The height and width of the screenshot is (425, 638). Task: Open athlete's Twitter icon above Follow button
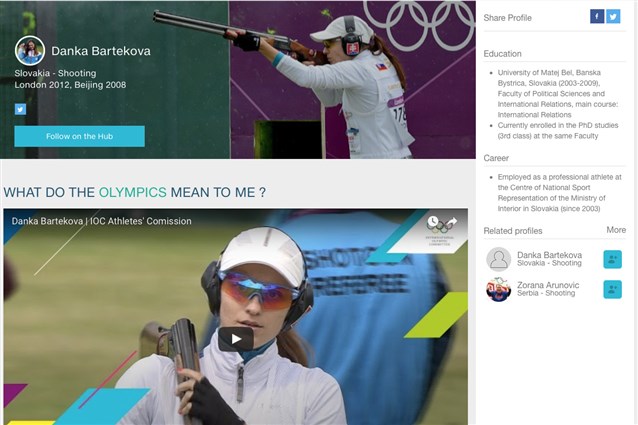click(x=20, y=109)
